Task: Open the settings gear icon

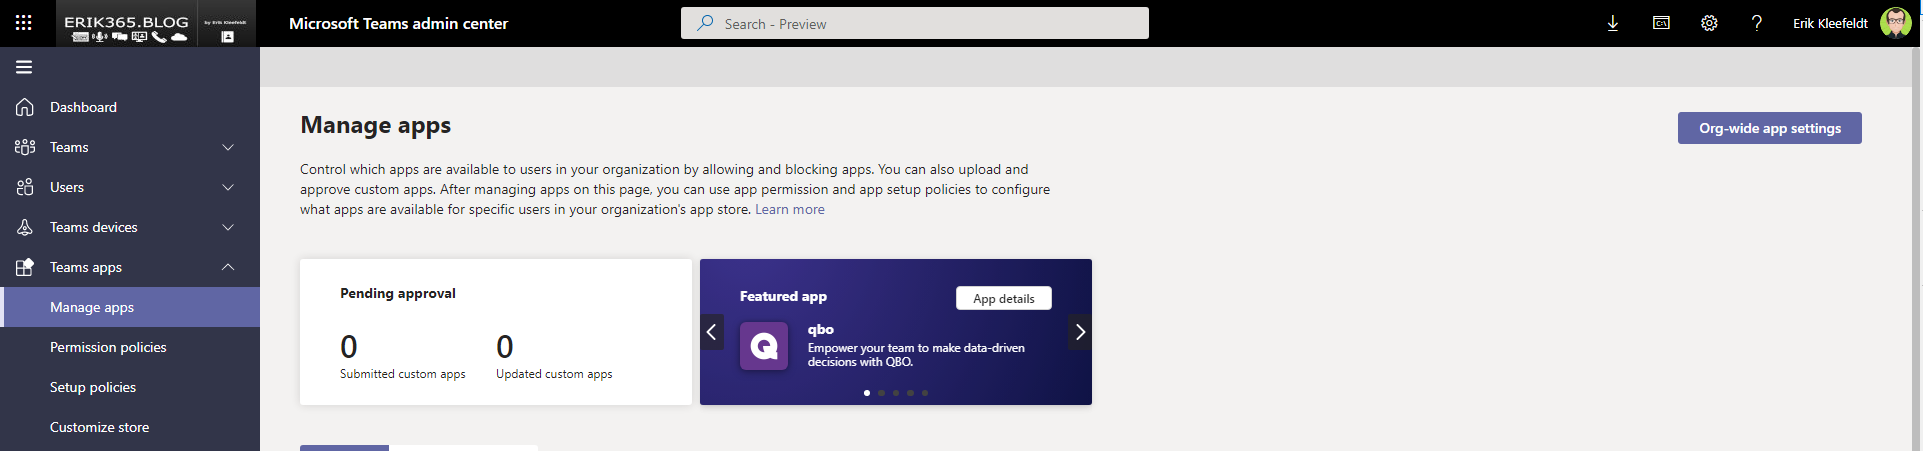Action: click(1709, 23)
